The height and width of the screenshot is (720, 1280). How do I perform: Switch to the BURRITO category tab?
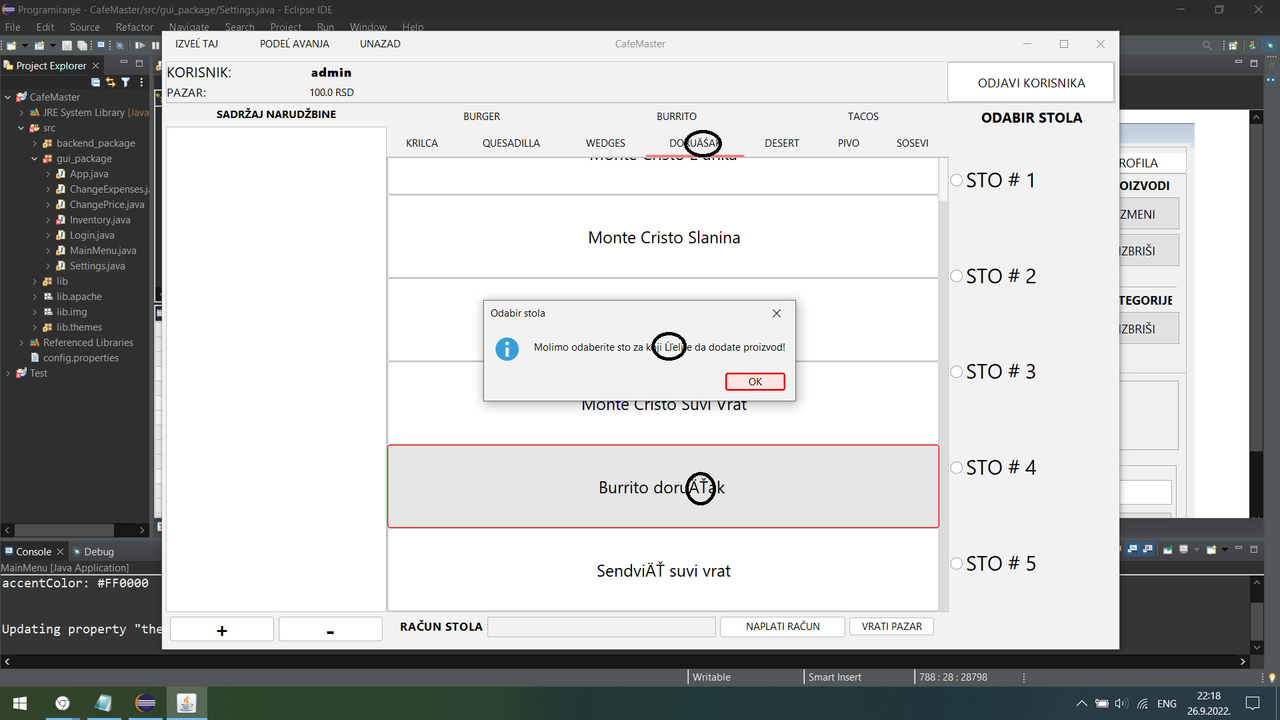point(676,116)
